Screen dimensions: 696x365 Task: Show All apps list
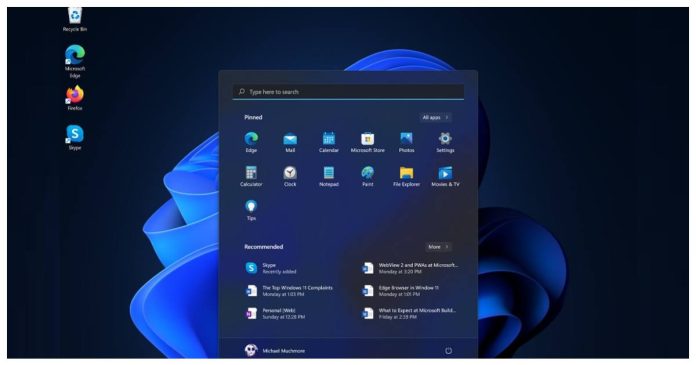coord(435,117)
